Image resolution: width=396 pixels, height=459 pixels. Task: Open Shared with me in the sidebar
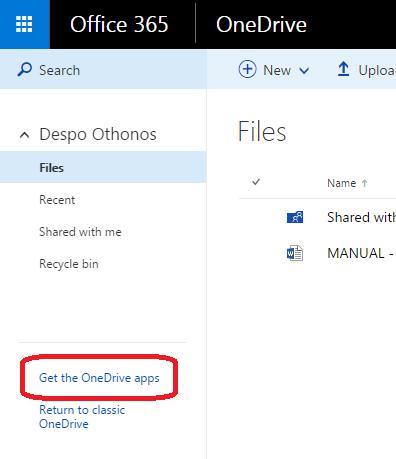click(80, 232)
